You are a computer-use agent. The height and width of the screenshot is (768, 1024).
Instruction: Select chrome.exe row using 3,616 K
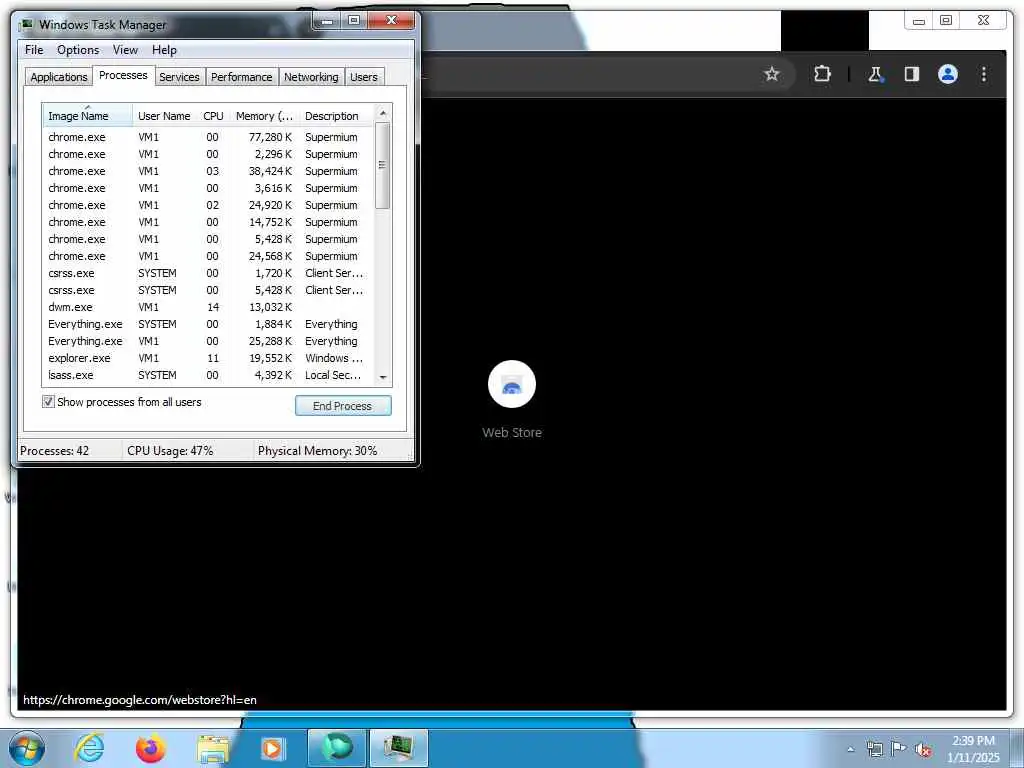[x=209, y=188]
